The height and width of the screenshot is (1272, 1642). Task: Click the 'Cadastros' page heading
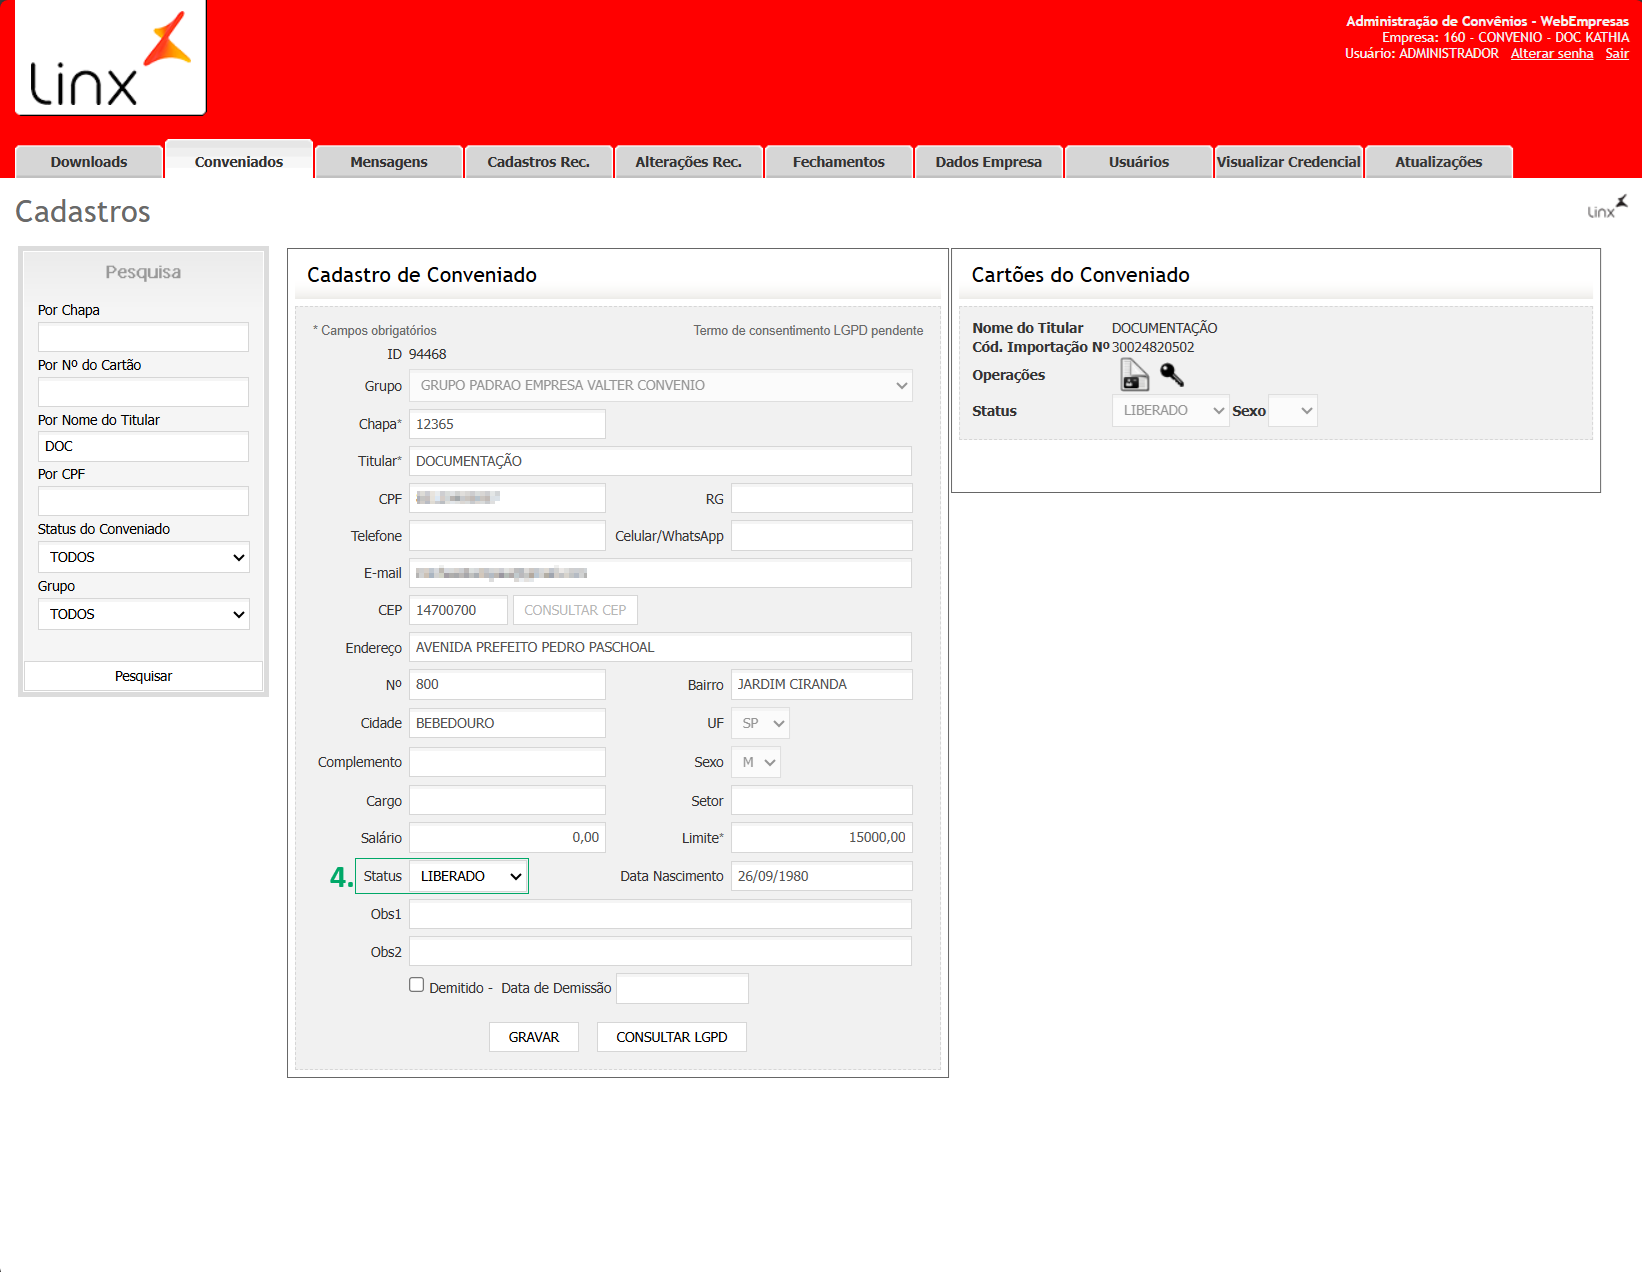tap(83, 212)
